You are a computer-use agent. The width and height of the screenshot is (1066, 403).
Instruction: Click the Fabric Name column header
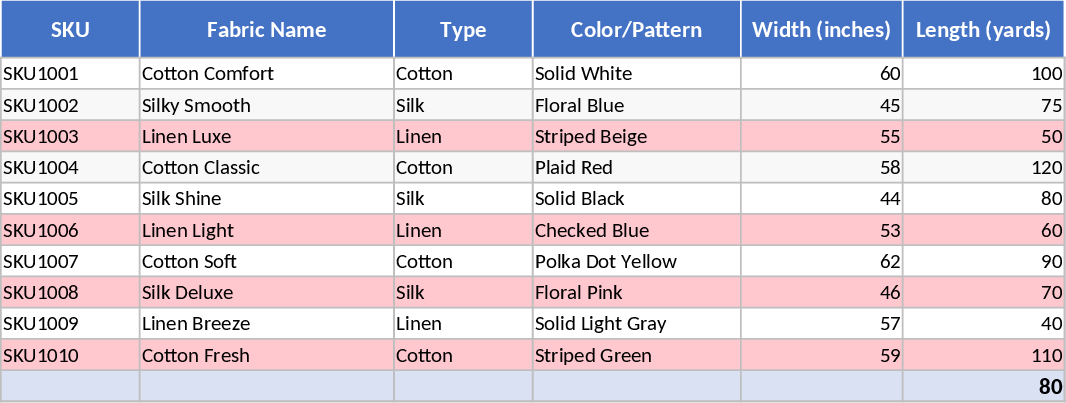[266, 30]
